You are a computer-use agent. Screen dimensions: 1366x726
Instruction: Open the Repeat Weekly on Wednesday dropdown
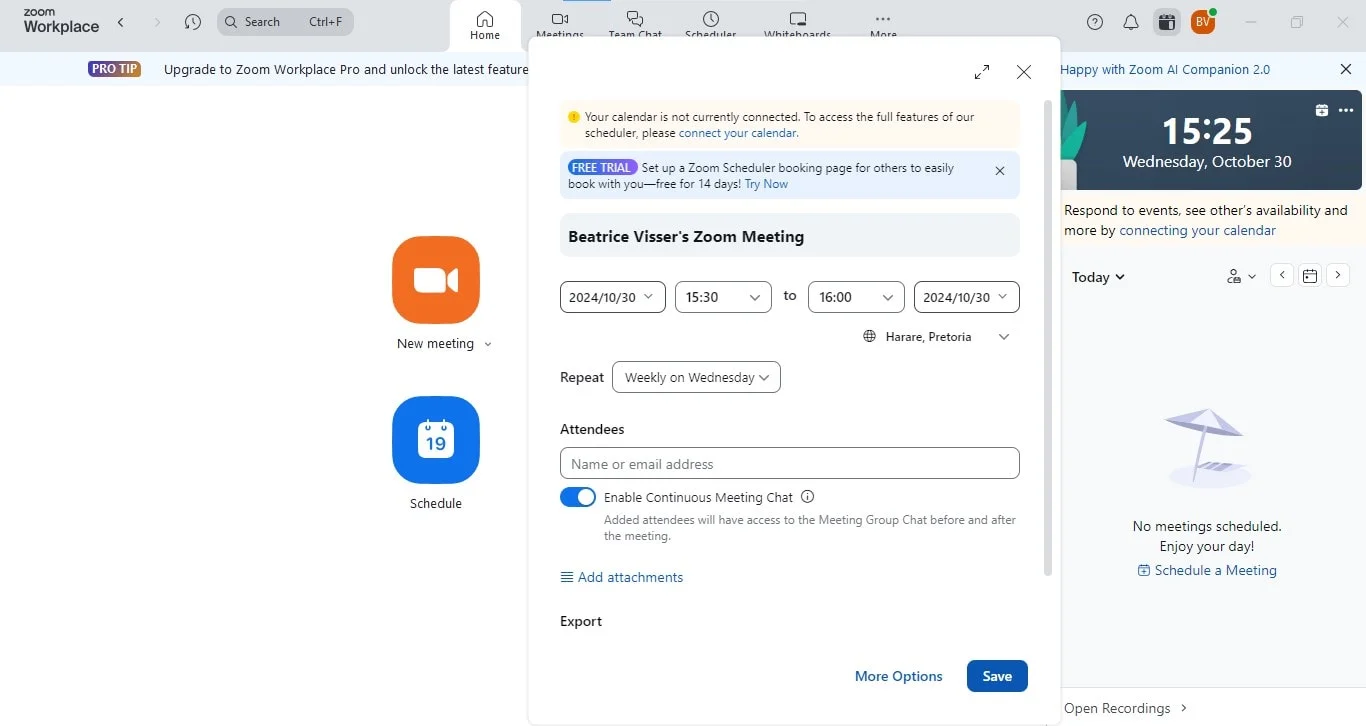click(x=696, y=377)
